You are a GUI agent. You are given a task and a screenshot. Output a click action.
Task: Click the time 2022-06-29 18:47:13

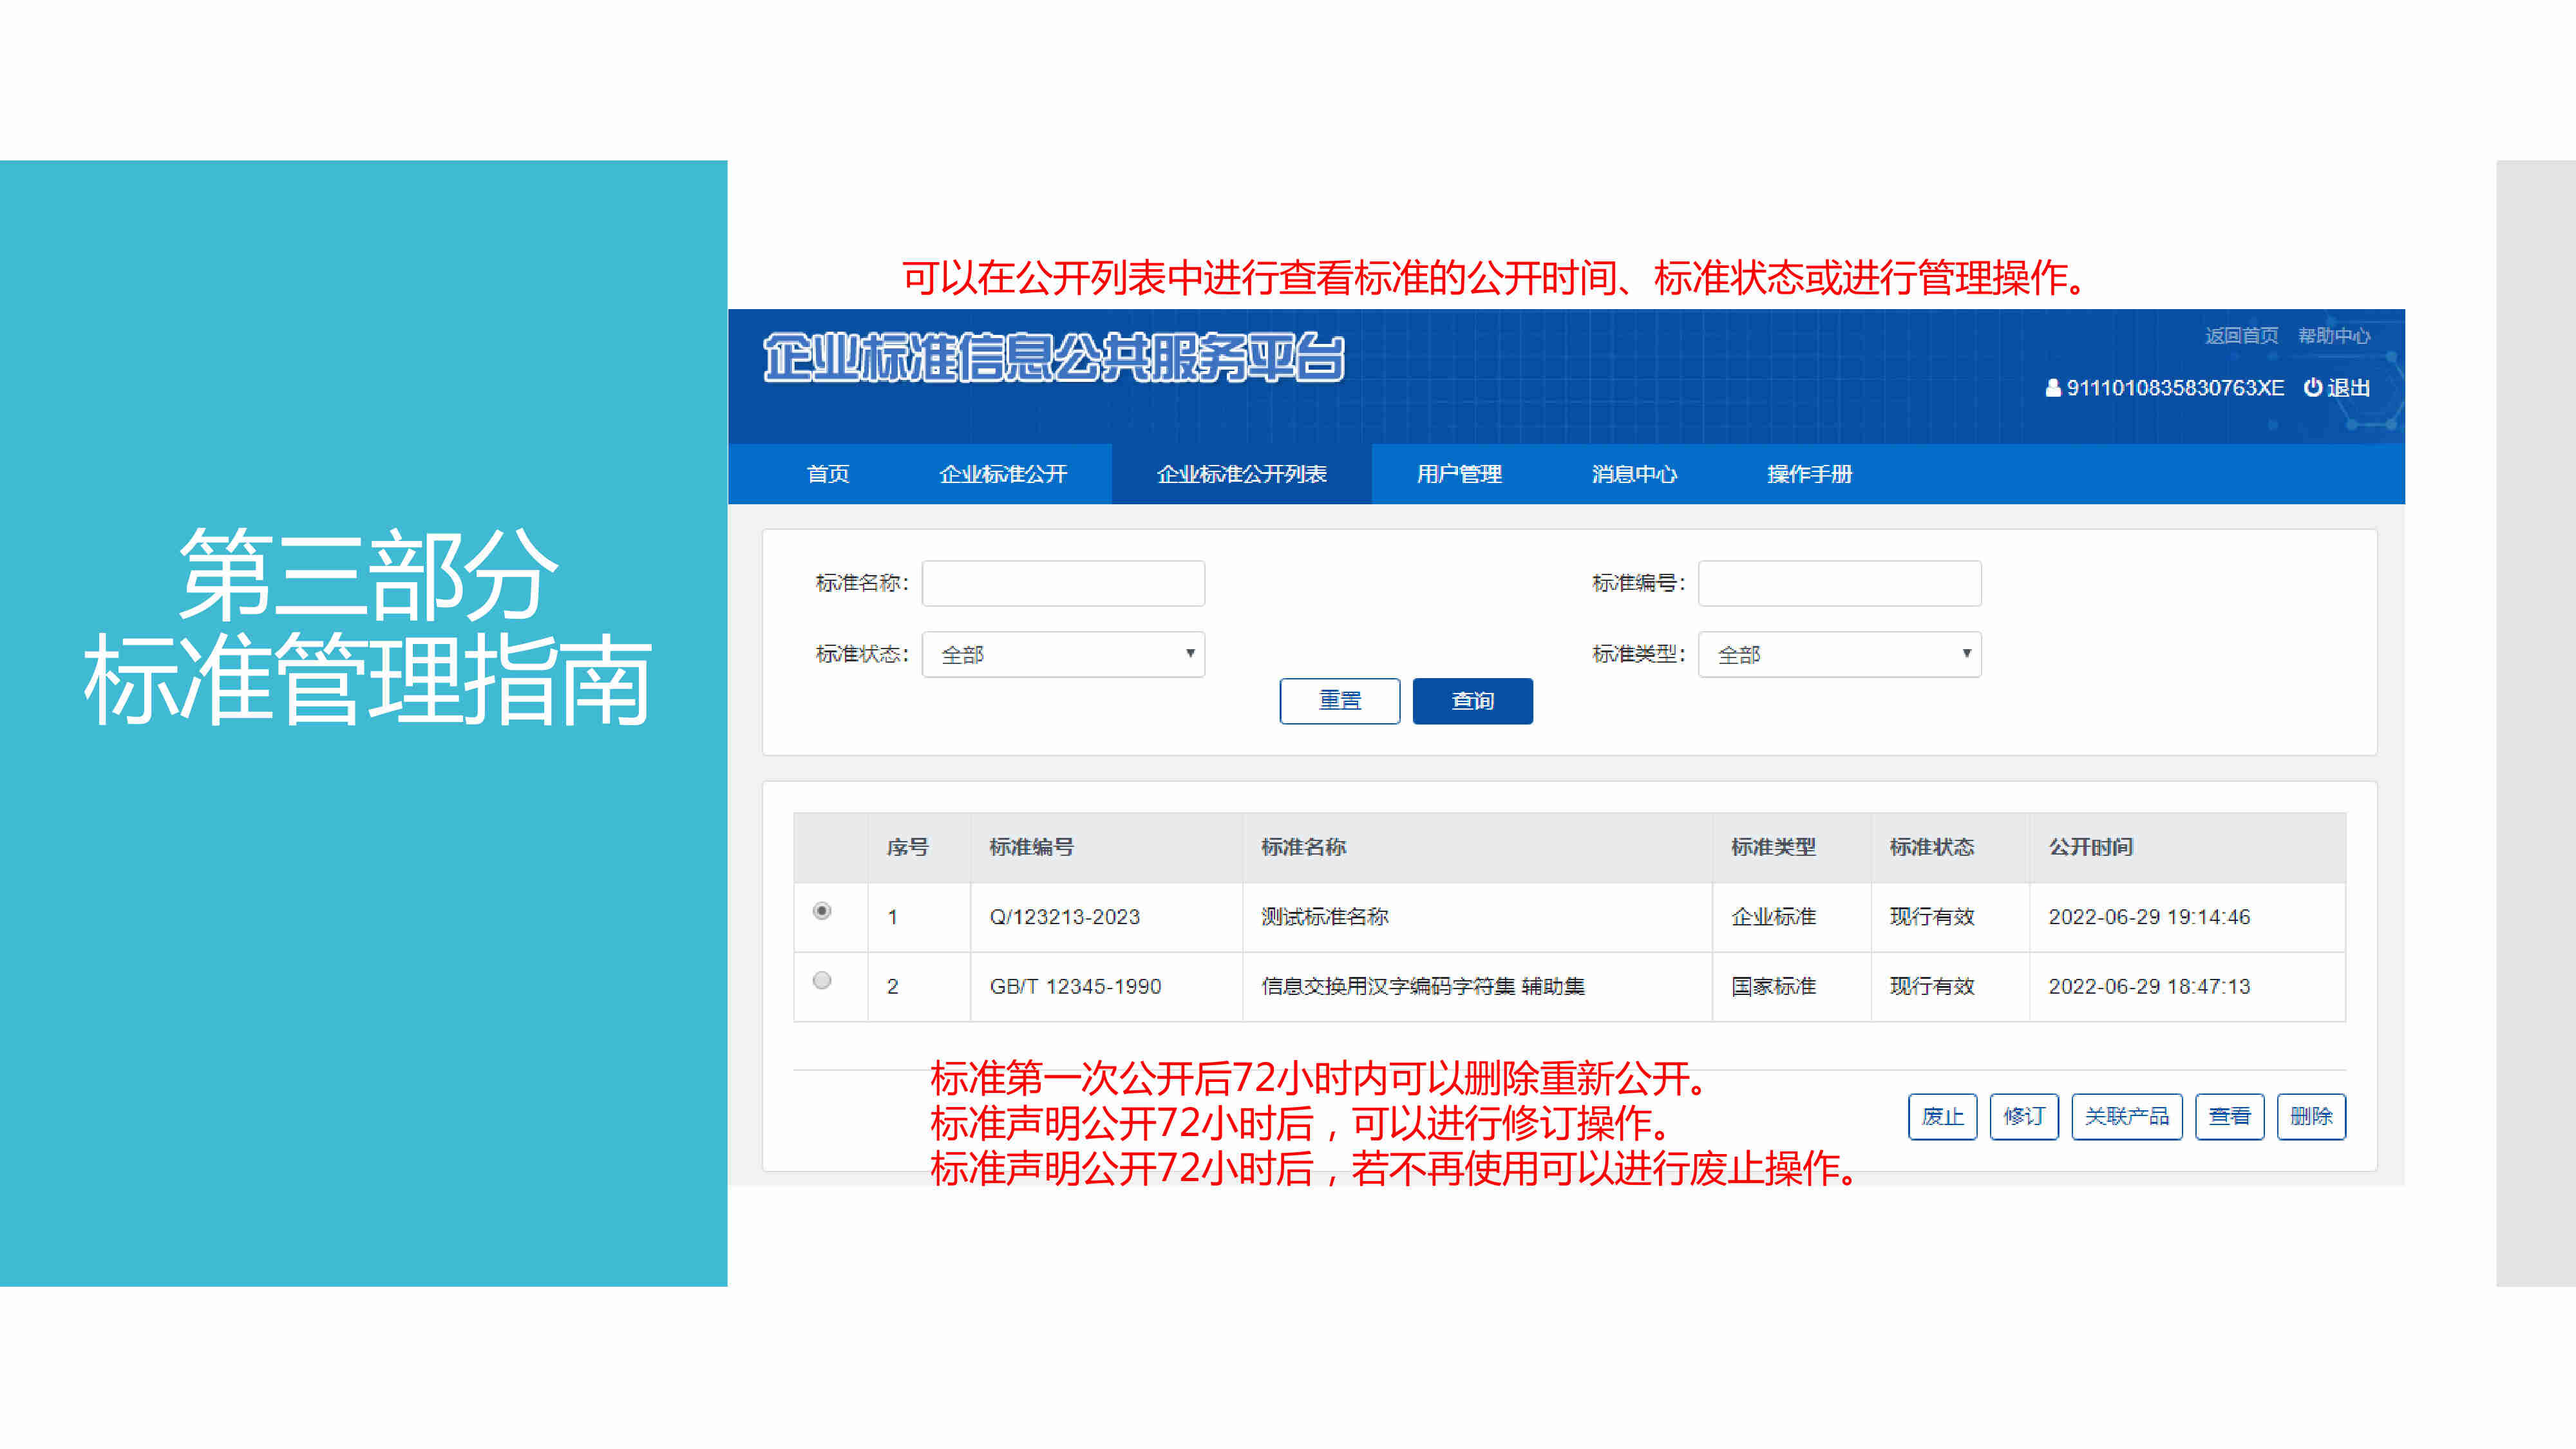click(x=2149, y=986)
